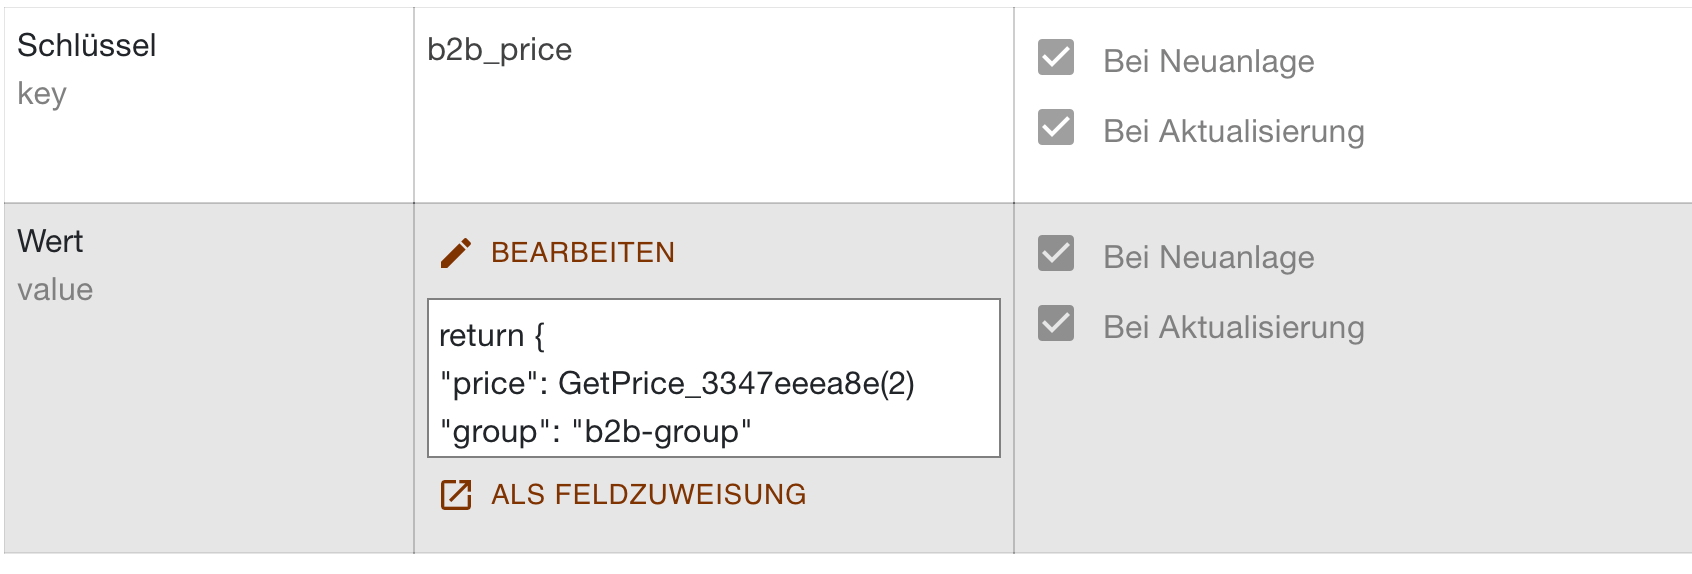Select the ALS FELDZUWEISUNG link
Image resolution: width=1692 pixels, height=574 pixels.
(x=648, y=495)
